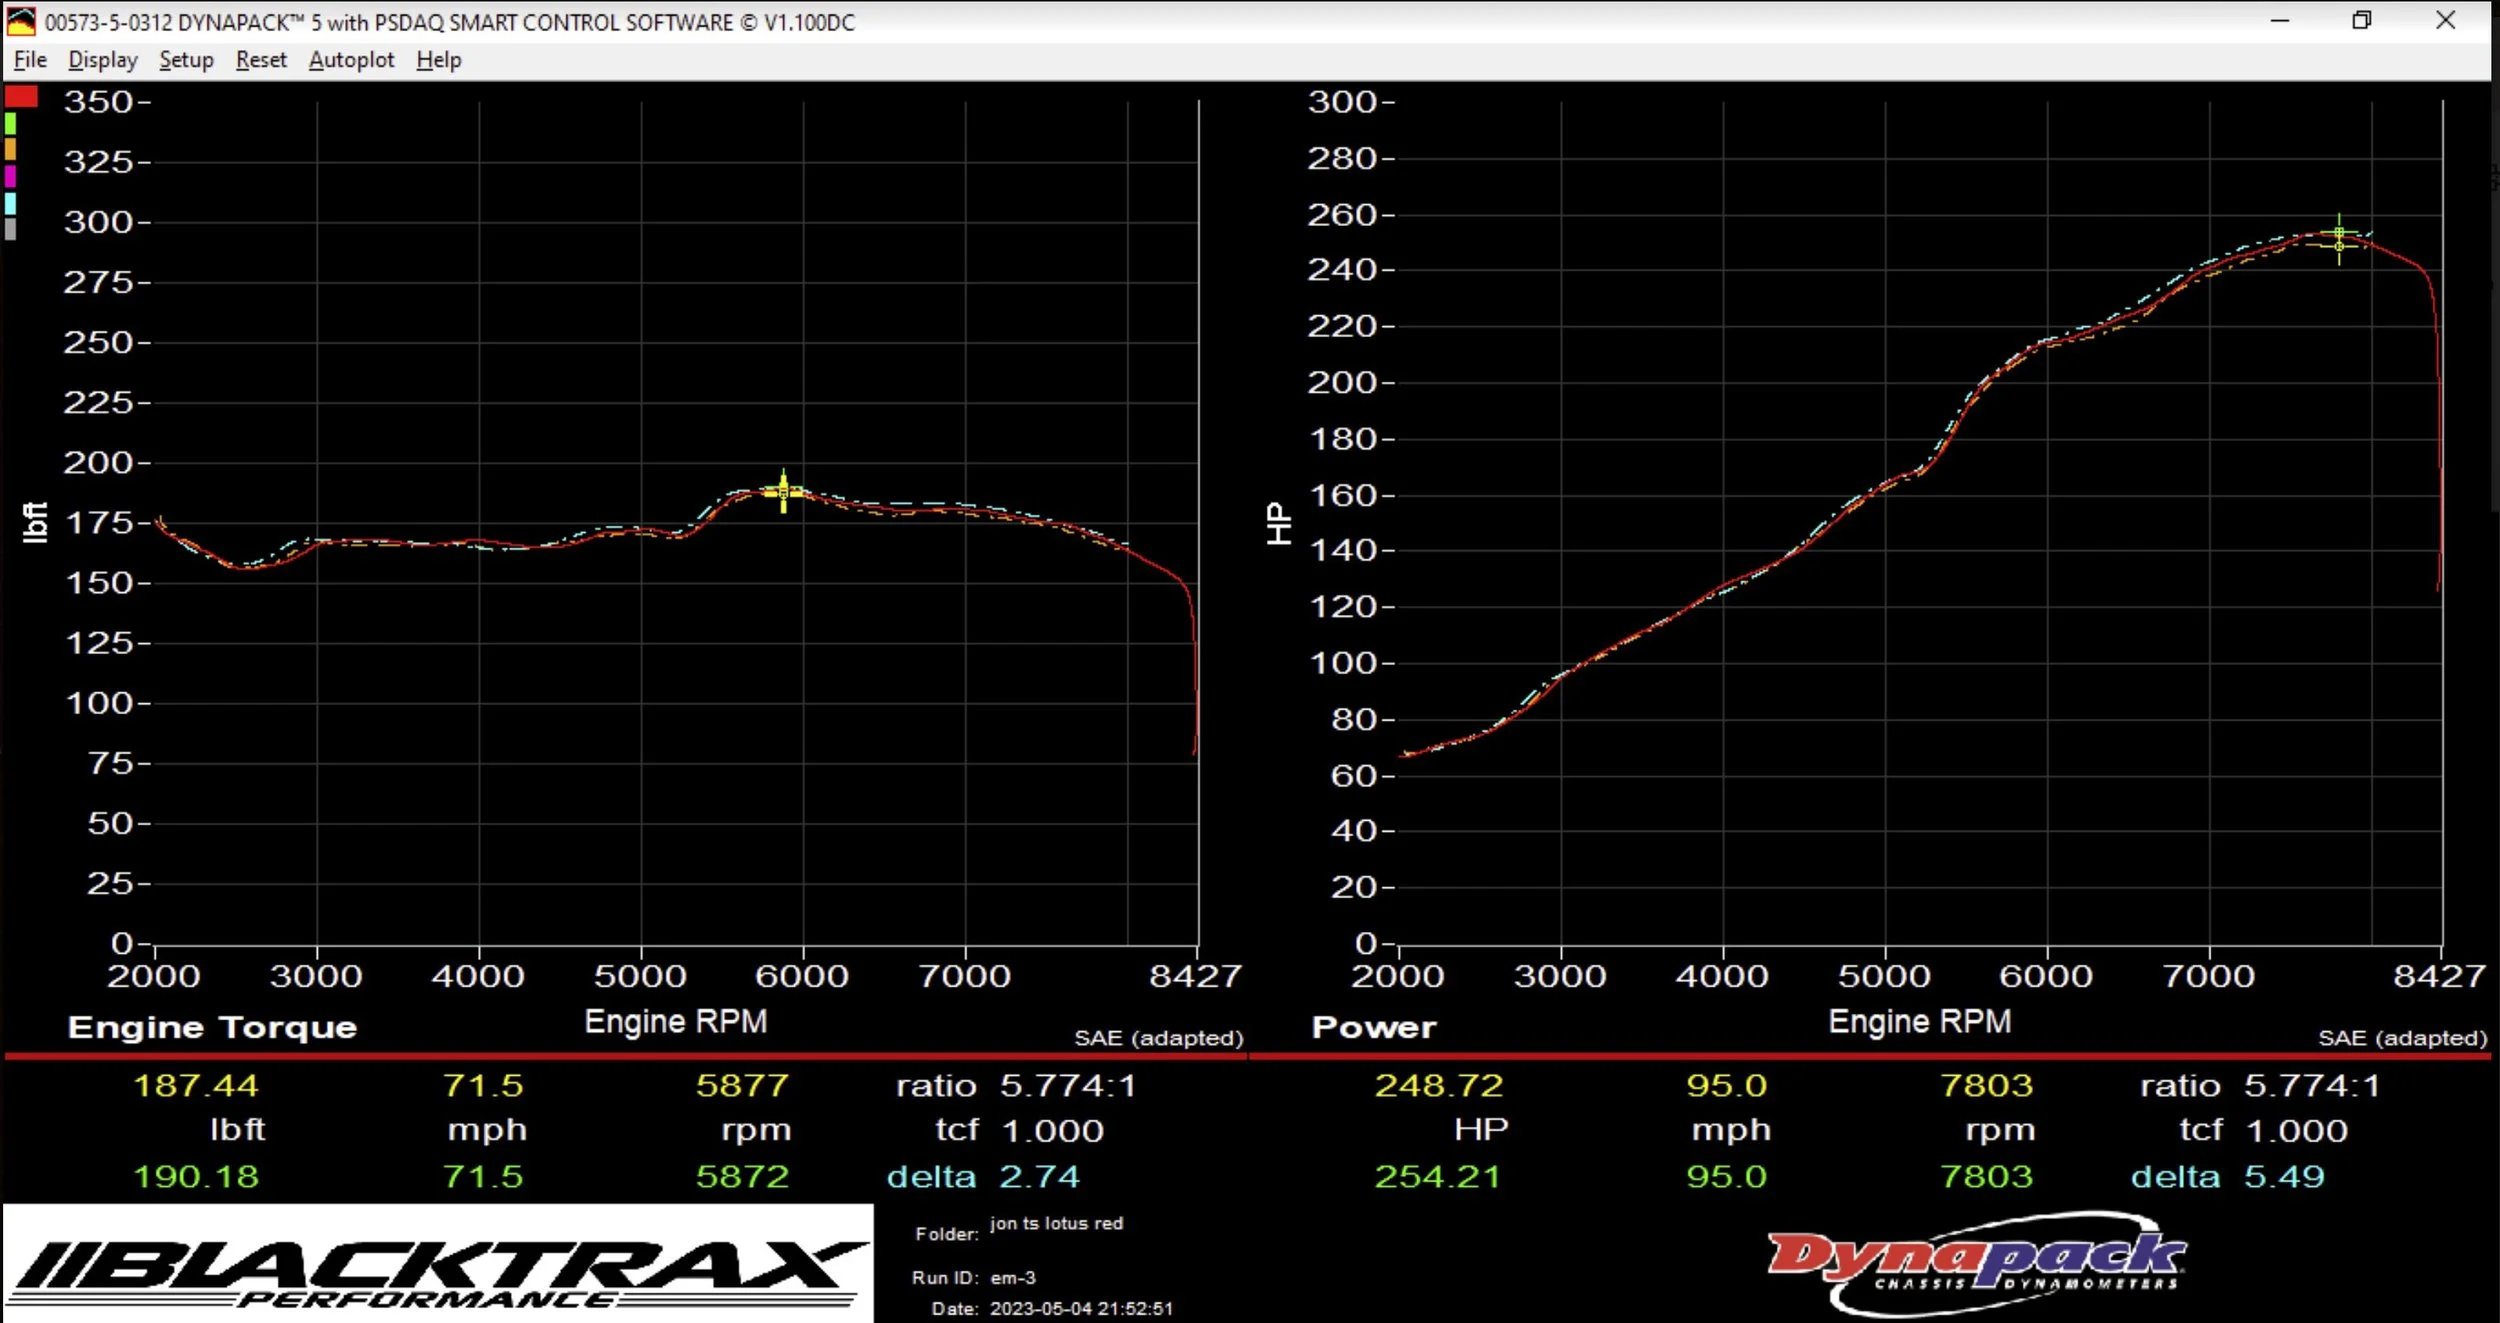Open the Help menu

coord(439,60)
